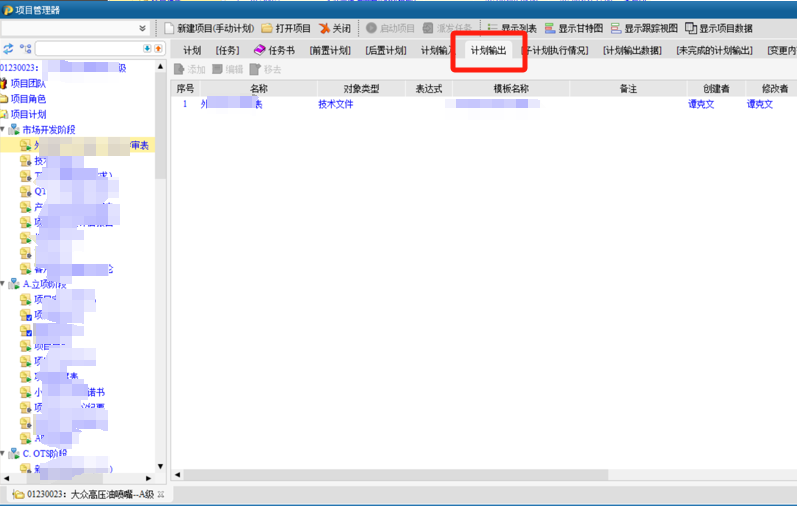Screen dimensions: 797x510
Task: Show tracking view 显示跟踪视图
Action: 644,28
